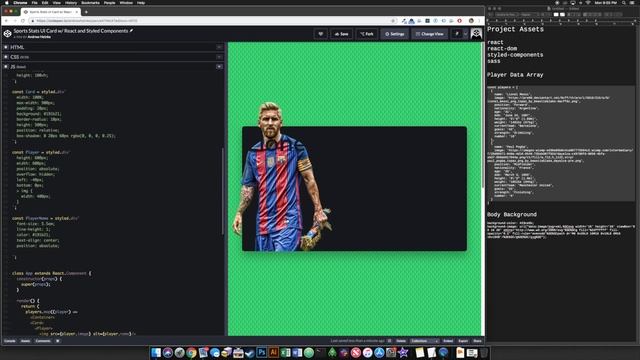The width and height of the screenshot is (640, 360).
Task: Click the Share button in footer
Action: pyautogui.click(x=477, y=341)
